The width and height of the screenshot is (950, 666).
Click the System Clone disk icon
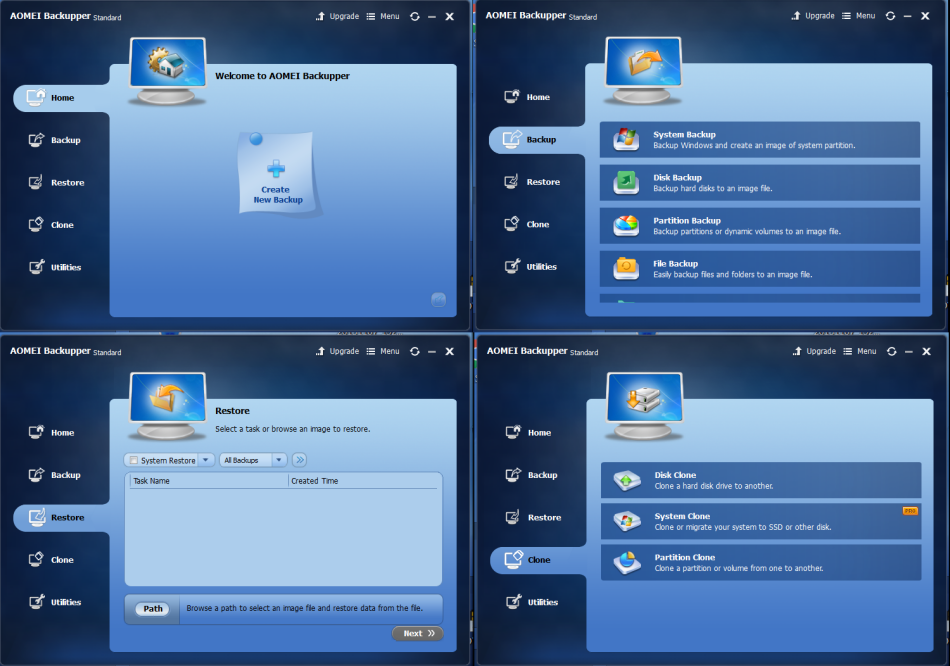(x=627, y=521)
